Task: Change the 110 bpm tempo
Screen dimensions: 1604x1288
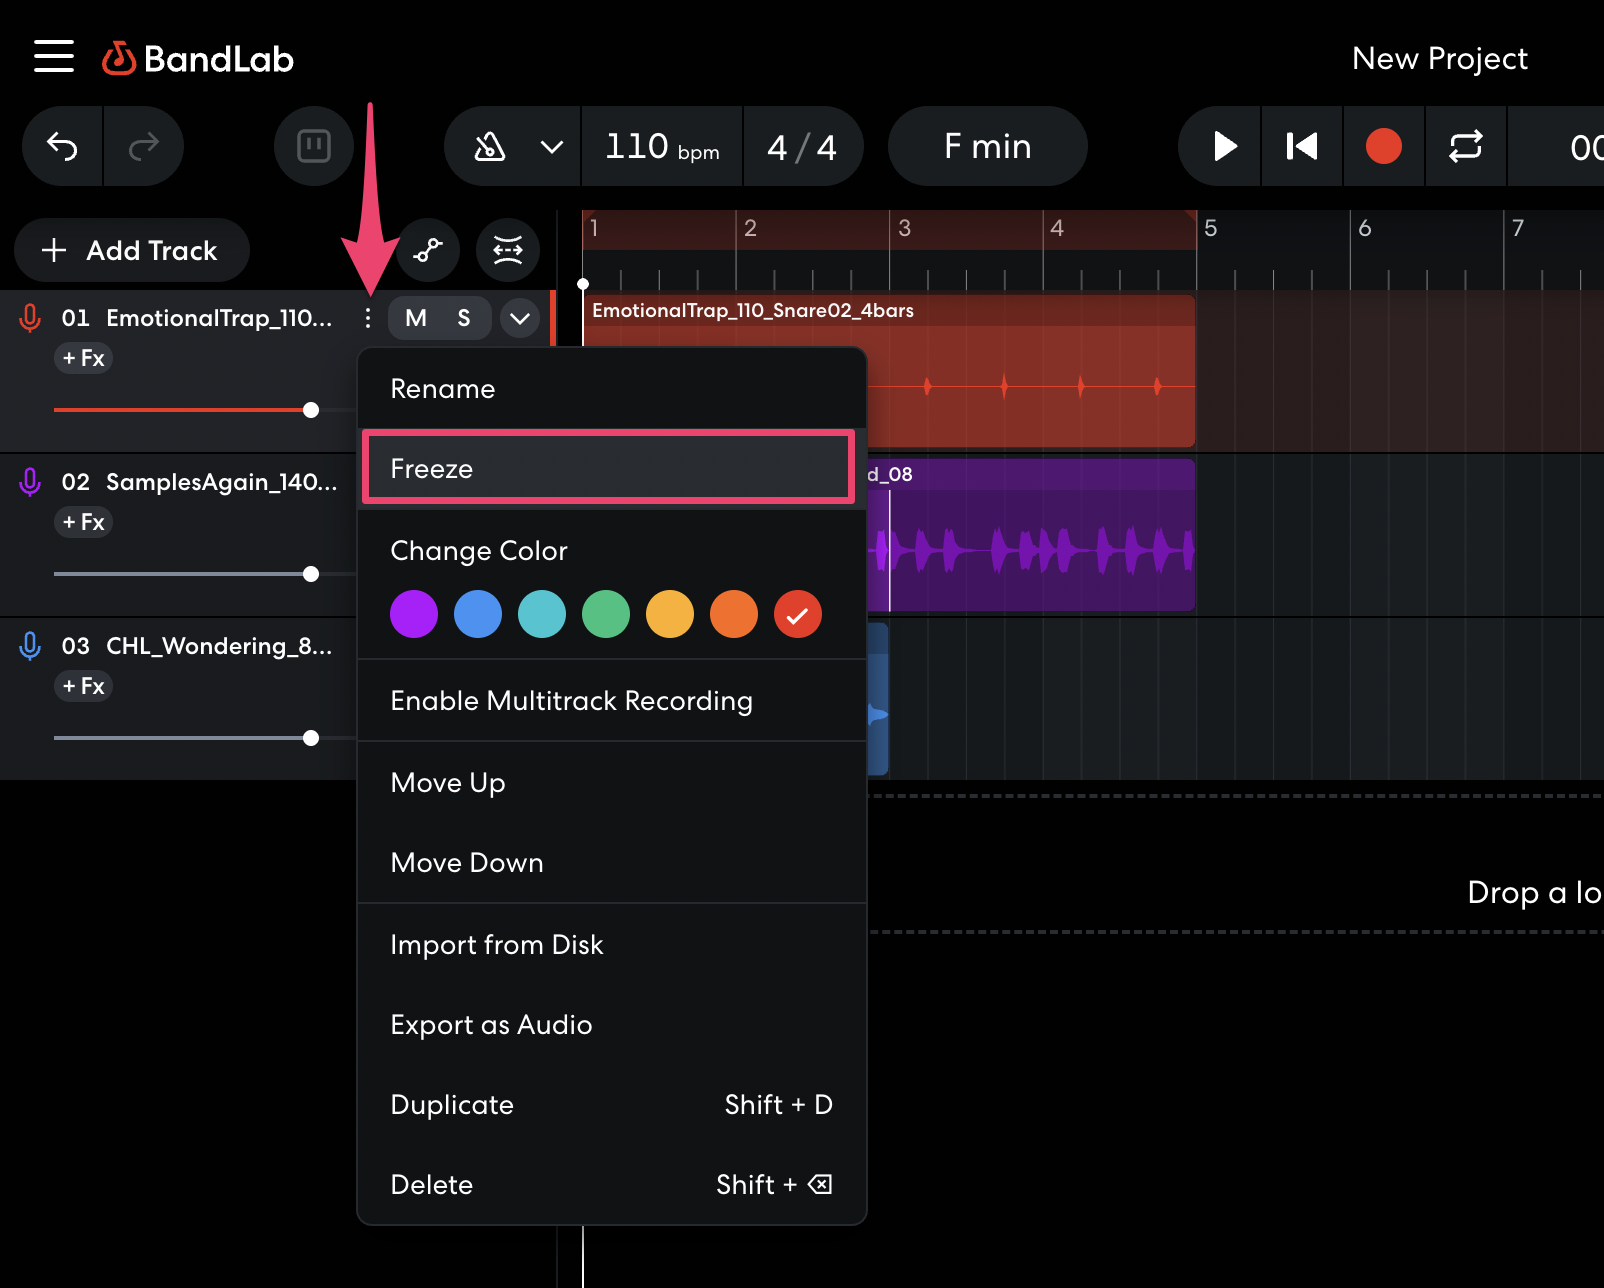Action: click(x=662, y=147)
